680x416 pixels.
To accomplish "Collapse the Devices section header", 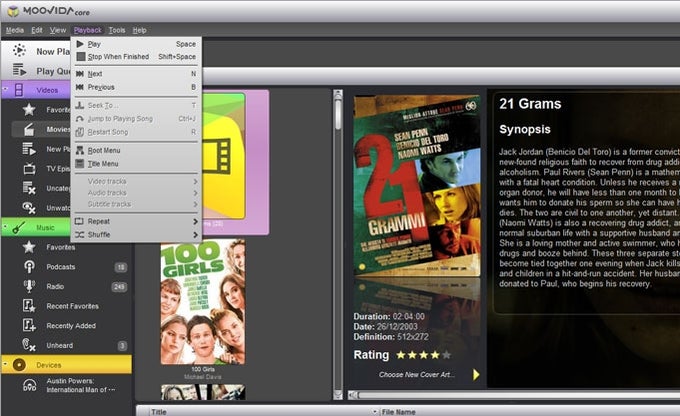I will pyautogui.click(x=5, y=364).
